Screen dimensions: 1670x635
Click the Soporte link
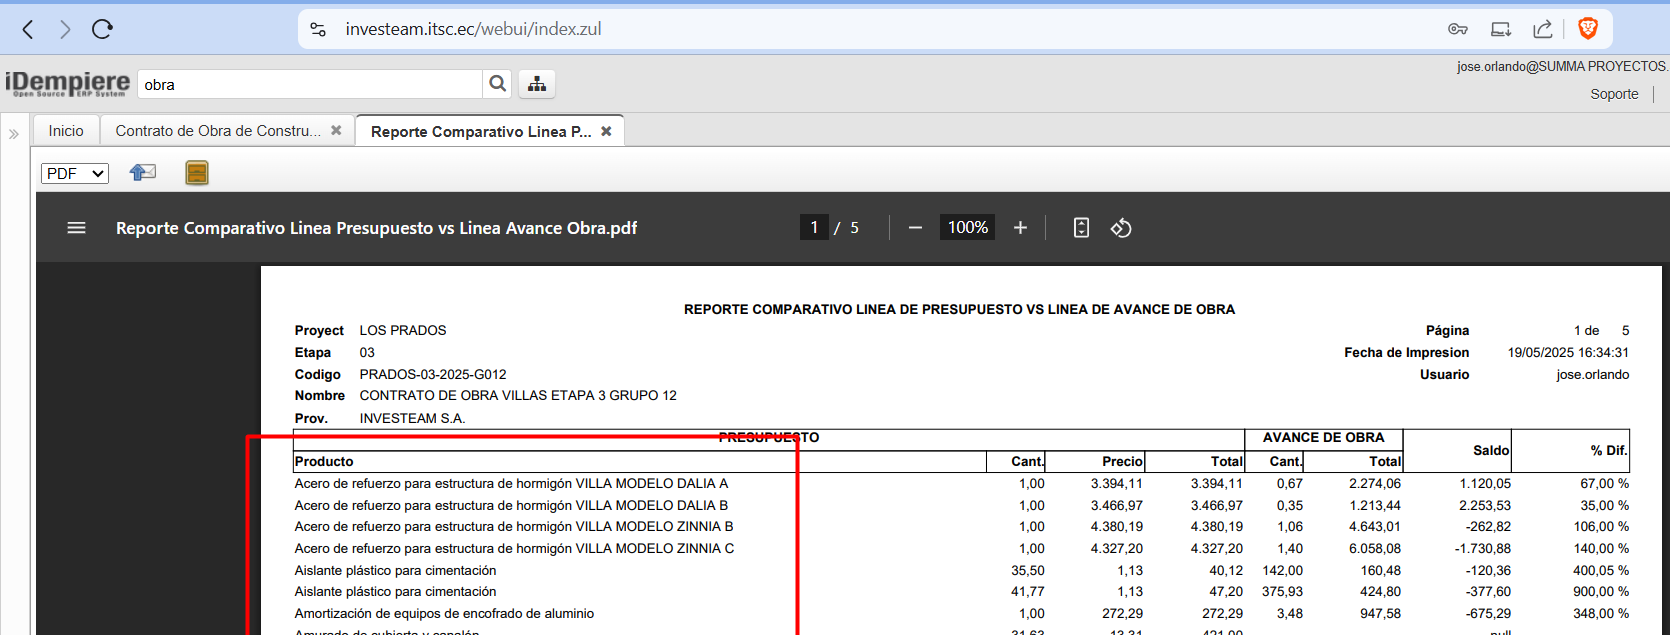[1614, 94]
